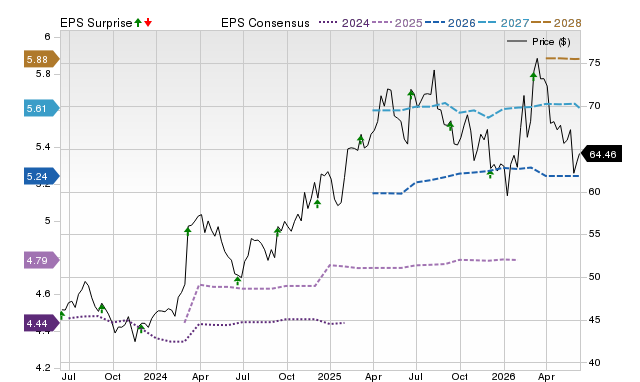
Task: Click the EPS Consensus legend label
Action: 265,23
